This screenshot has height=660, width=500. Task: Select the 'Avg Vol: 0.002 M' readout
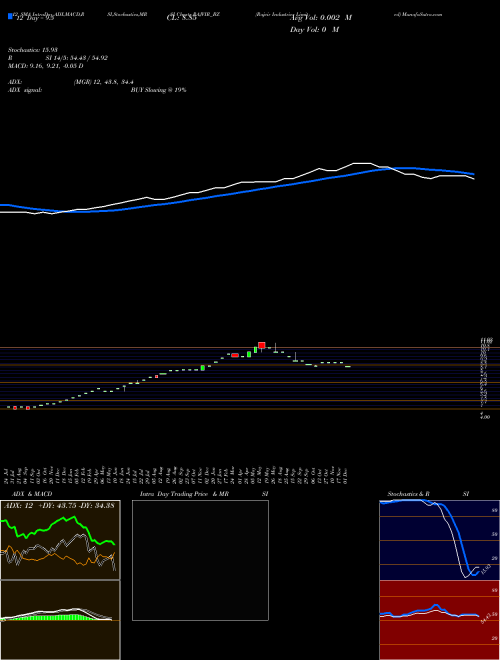coord(320,18)
